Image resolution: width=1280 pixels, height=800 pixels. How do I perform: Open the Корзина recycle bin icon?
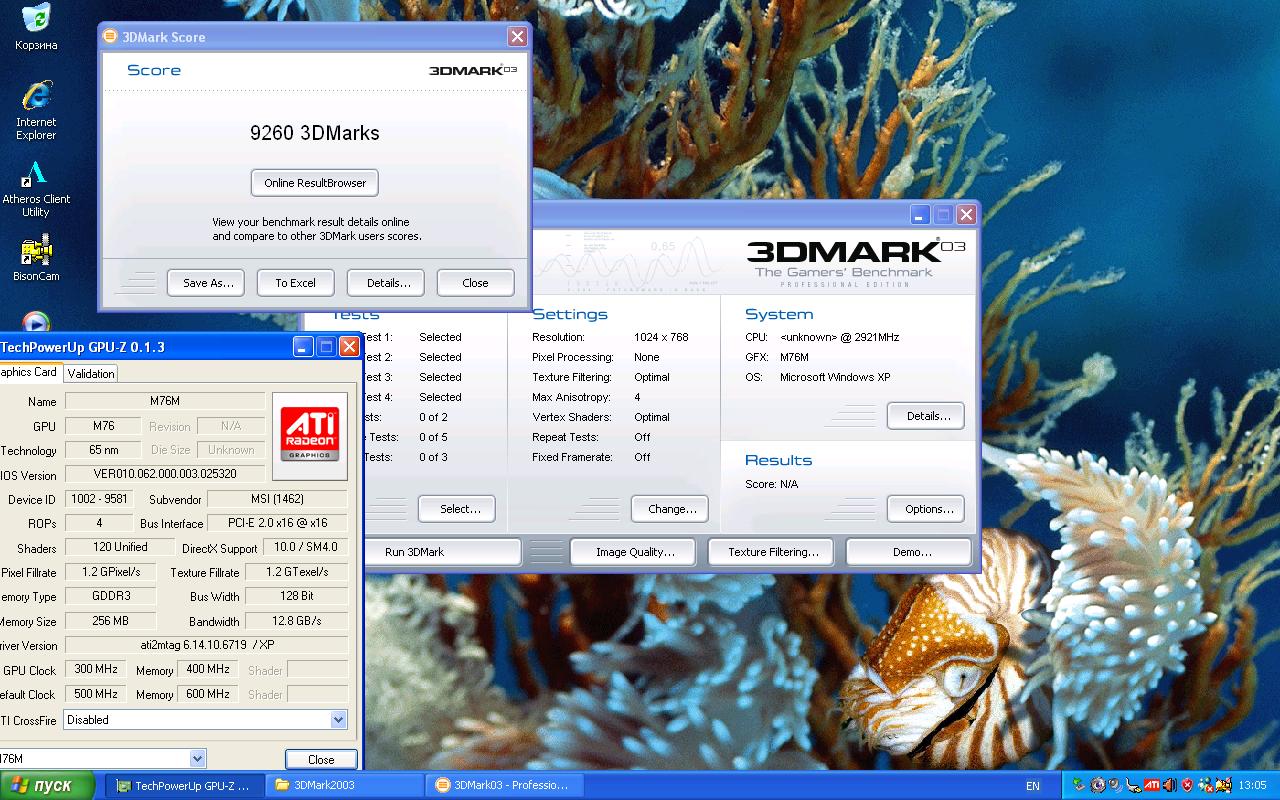pos(36,26)
